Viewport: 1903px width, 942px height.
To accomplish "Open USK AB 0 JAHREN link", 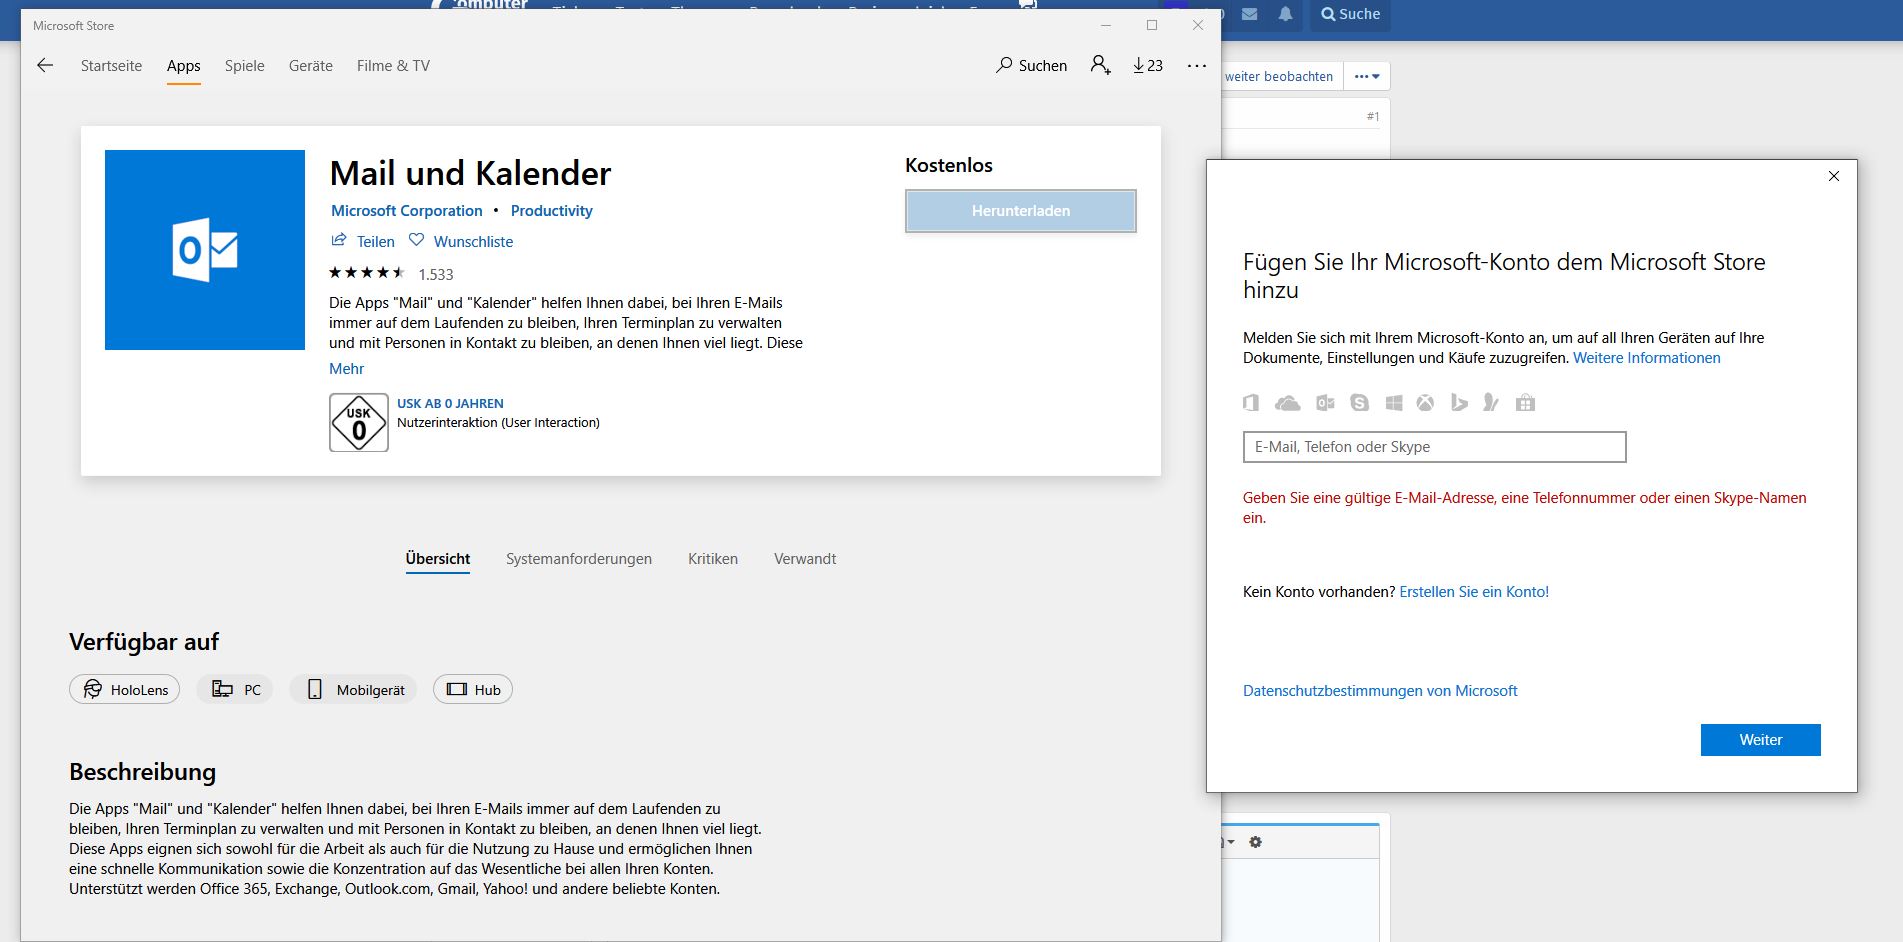I will [x=450, y=403].
